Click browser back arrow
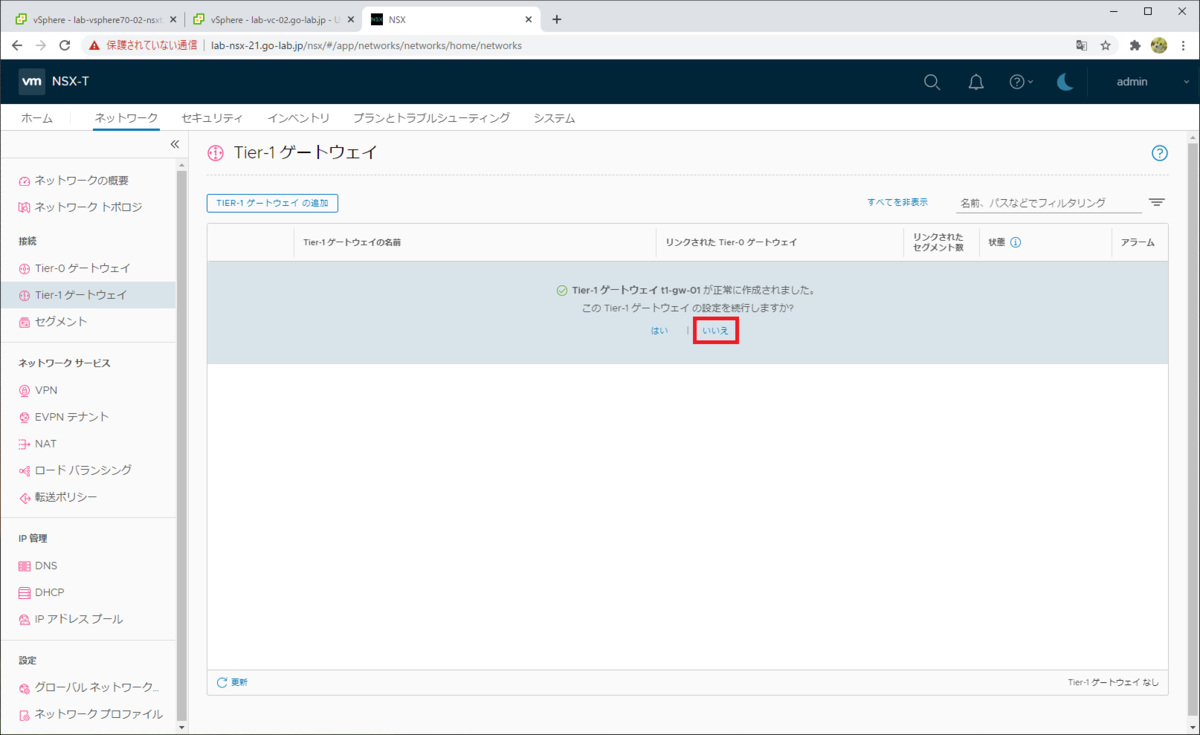Image resolution: width=1200 pixels, height=735 pixels. coord(16,45)
